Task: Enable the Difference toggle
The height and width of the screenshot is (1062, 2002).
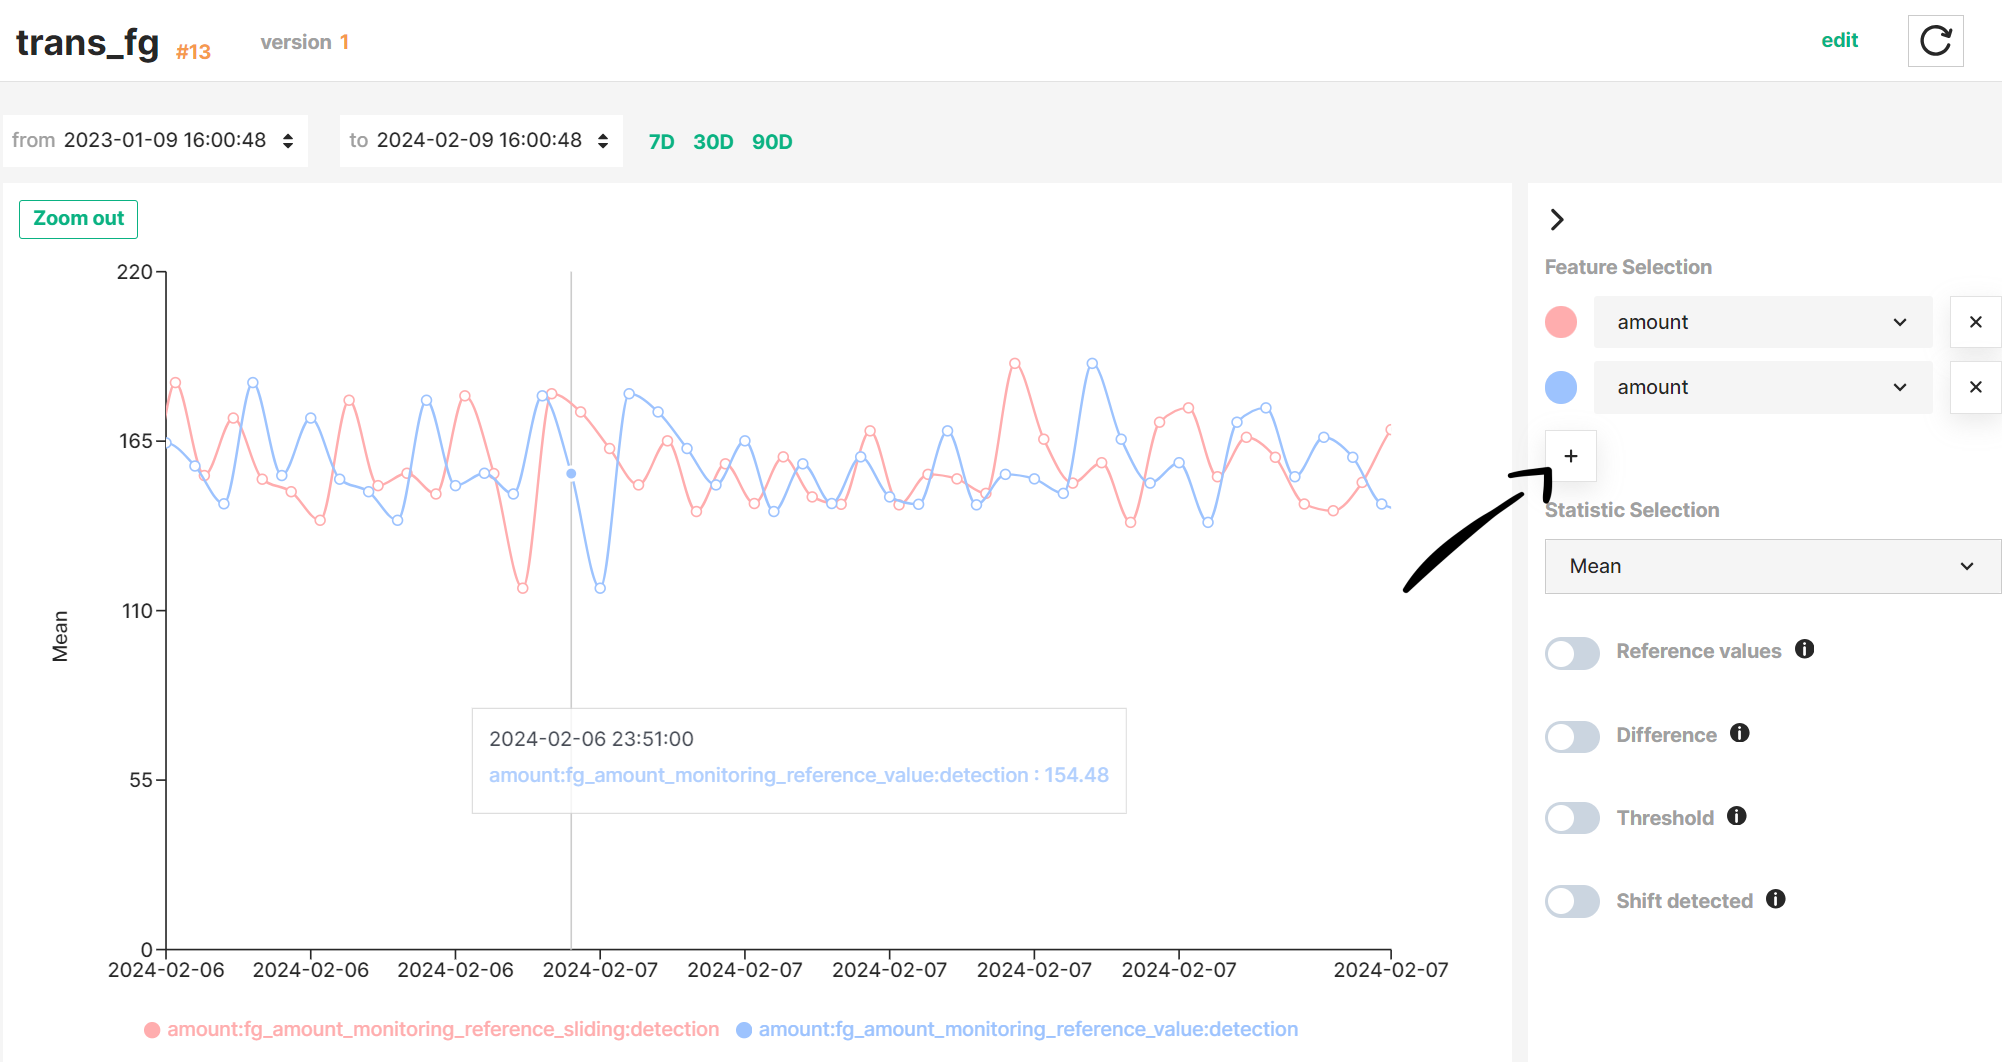Action: pyautogui.click(x=1572, y=737)
